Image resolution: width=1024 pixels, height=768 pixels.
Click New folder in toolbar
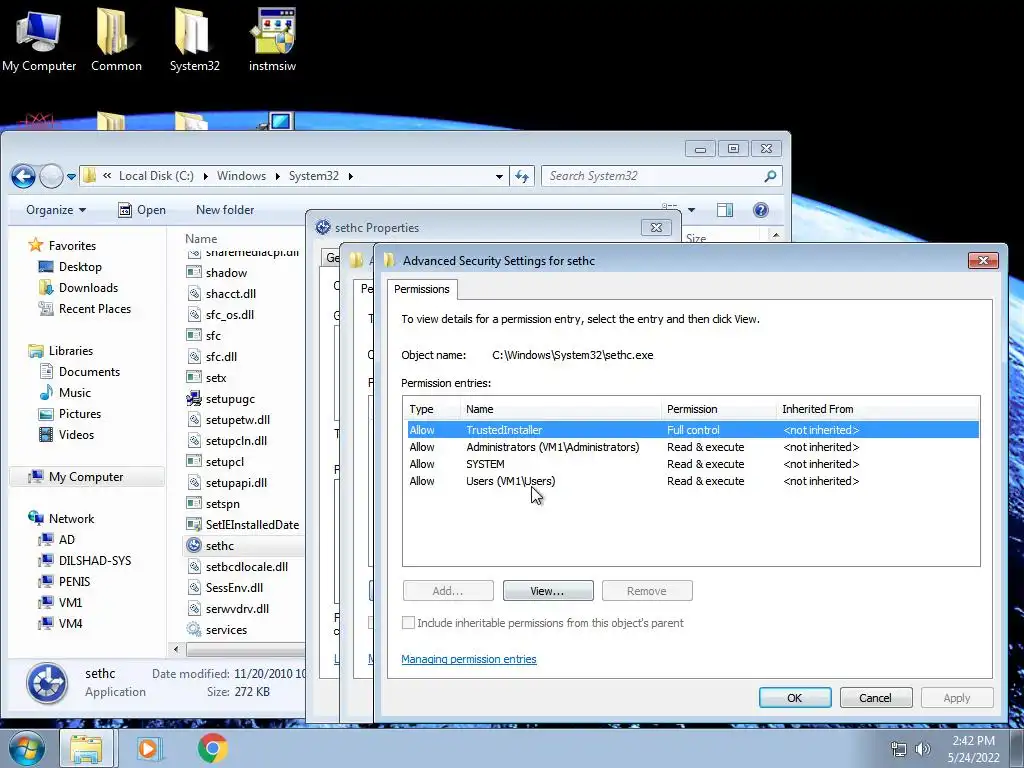[x=225, y=210]
